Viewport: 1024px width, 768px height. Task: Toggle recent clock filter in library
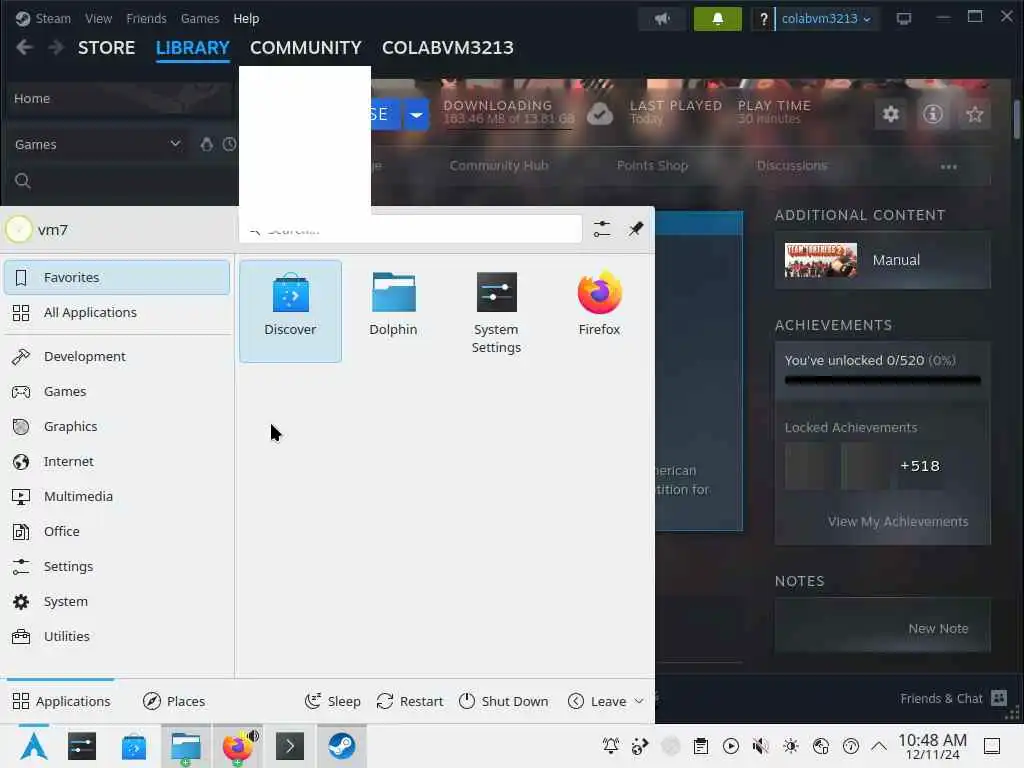coord(229,144)
